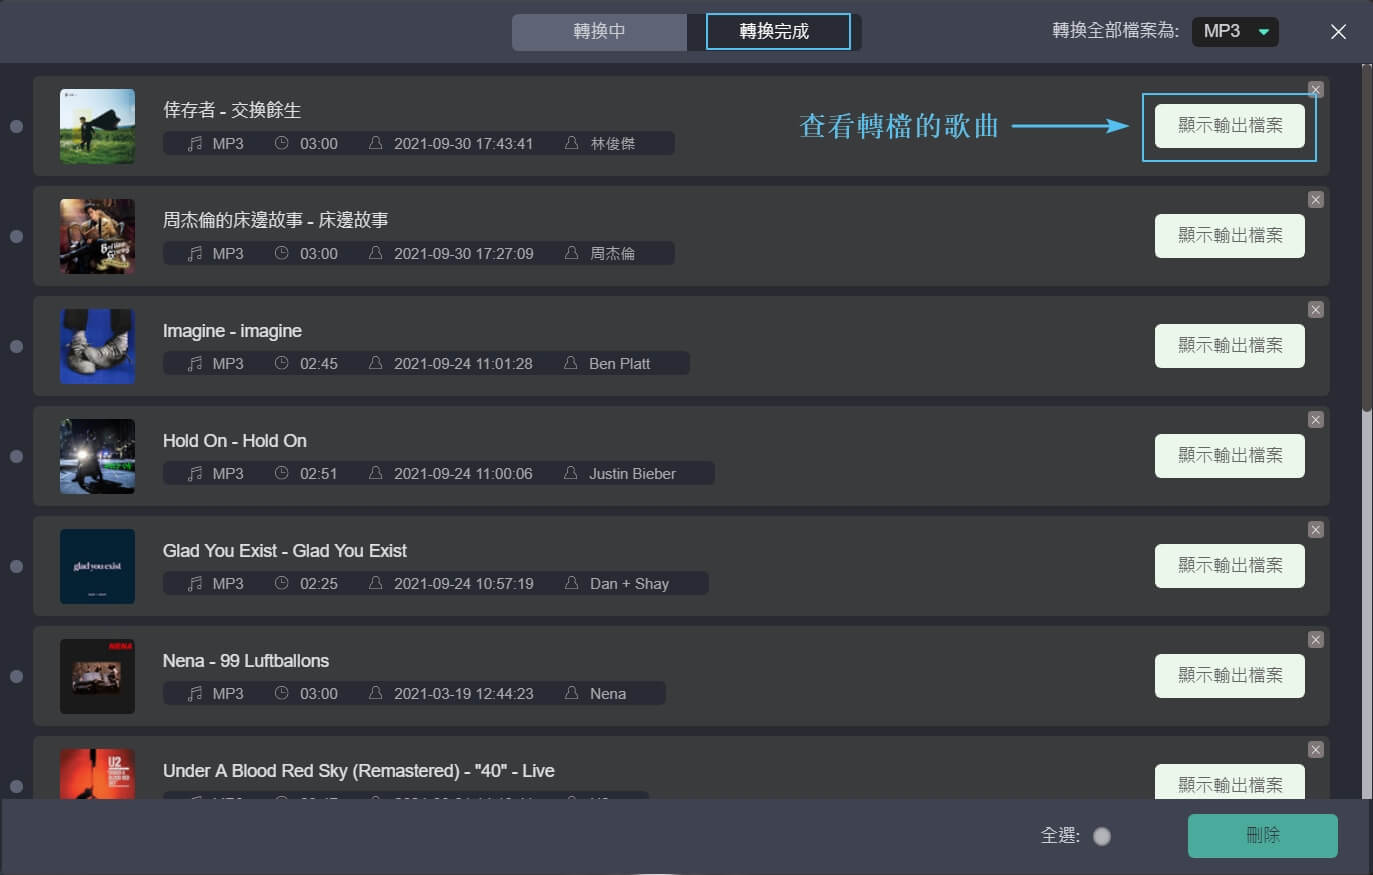The image size is (1373, 875).
Task: Toggle the 全選 select-all radio button
Action: pos(1102,836)
